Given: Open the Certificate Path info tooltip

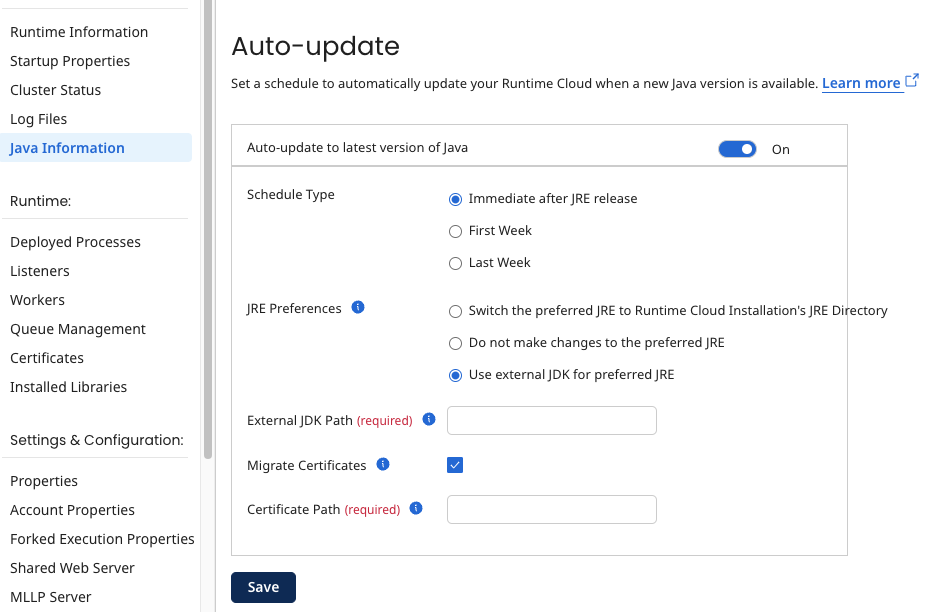Looking at the screenshot, I should coord(415,508).
